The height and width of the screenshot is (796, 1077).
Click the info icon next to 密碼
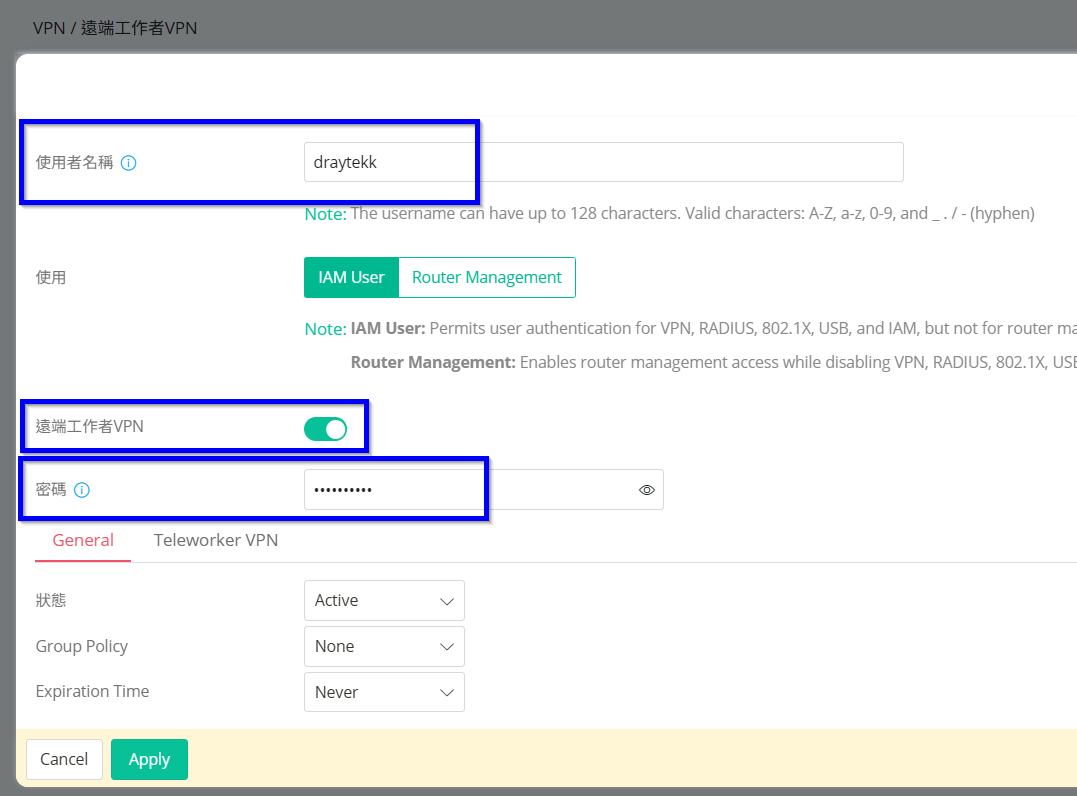[x=82, y=490]
